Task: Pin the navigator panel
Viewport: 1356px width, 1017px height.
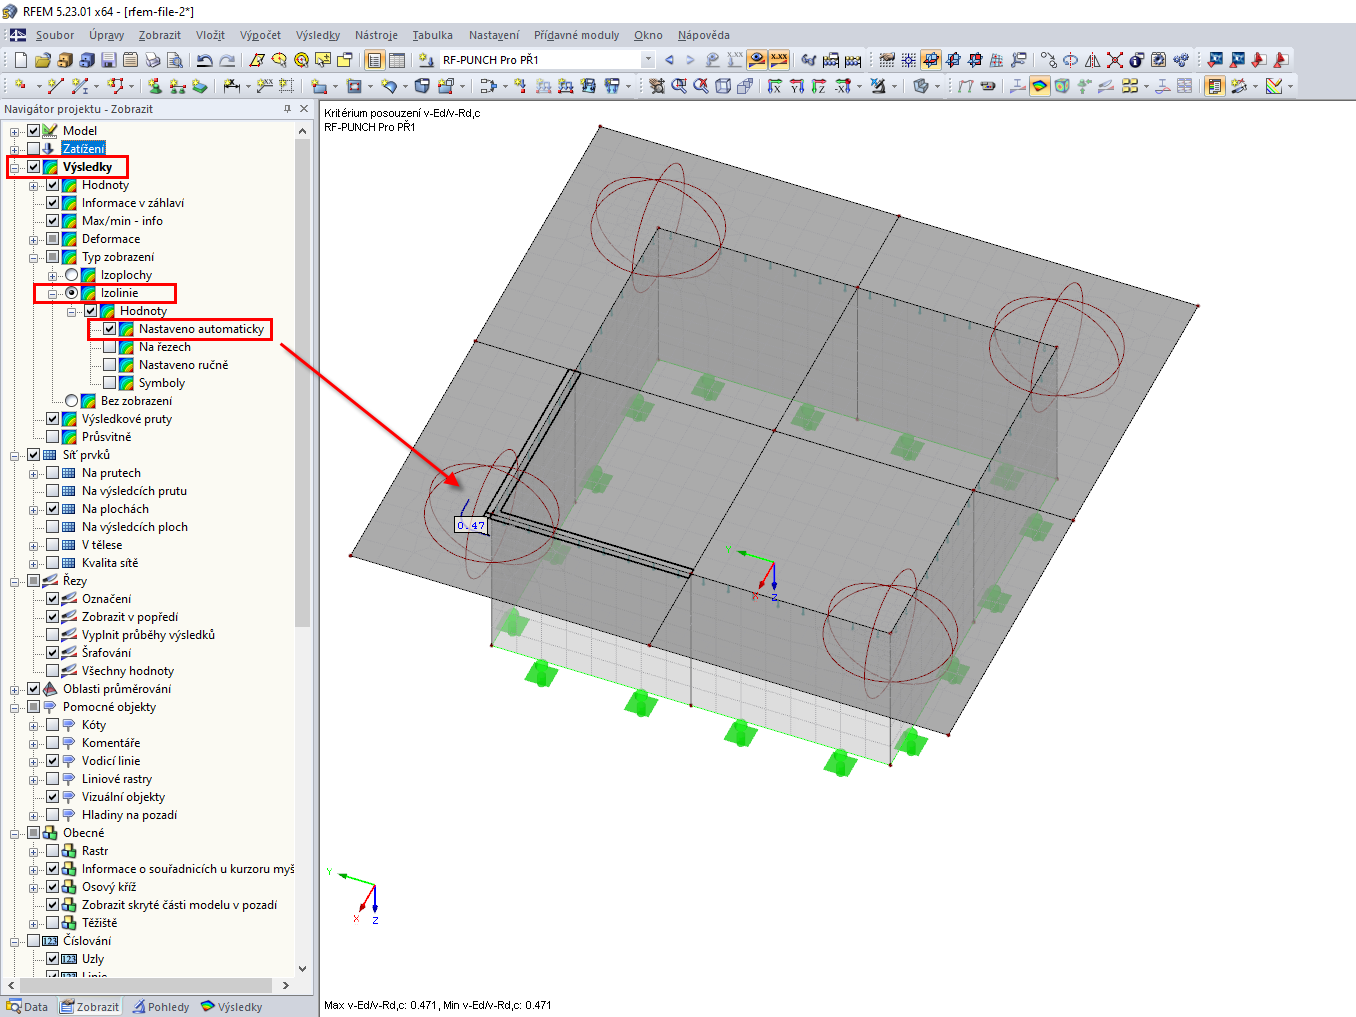Action: click(287, 109)
